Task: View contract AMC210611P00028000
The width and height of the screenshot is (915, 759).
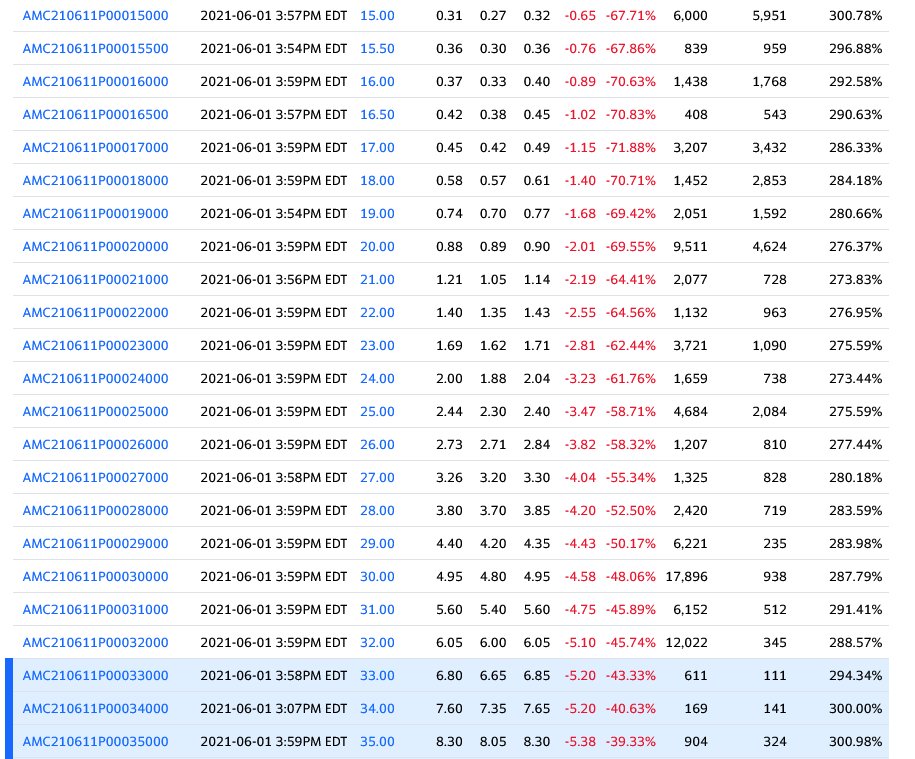Action: [95, 510]
